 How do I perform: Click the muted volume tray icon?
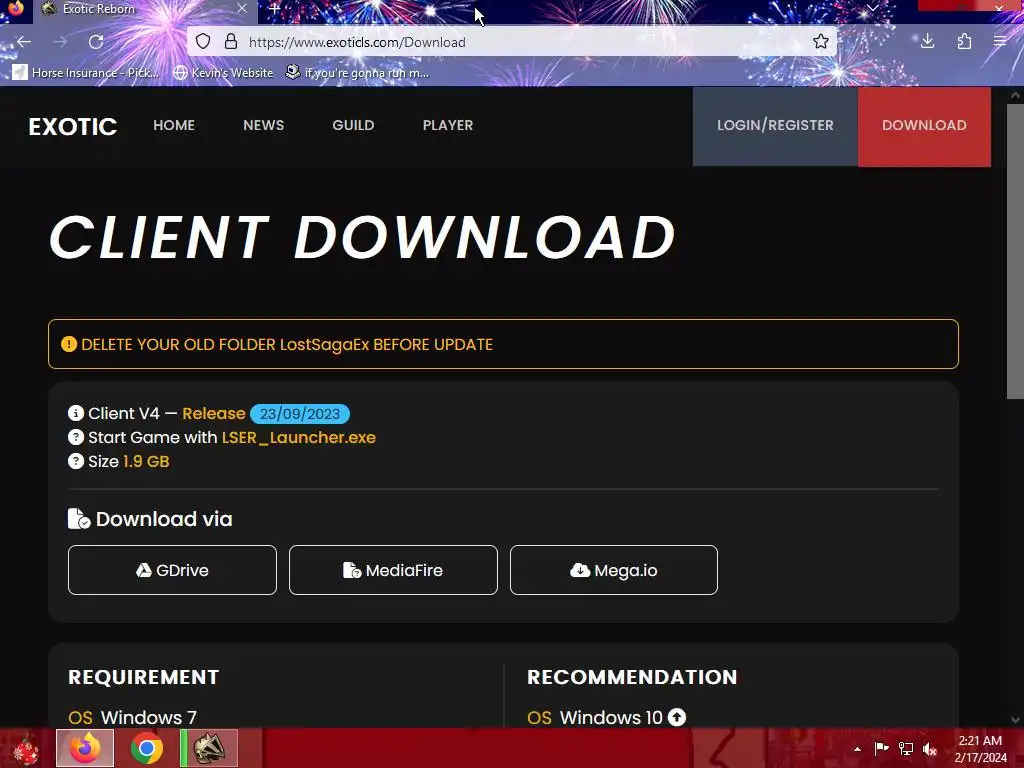[x=930, y=748]
